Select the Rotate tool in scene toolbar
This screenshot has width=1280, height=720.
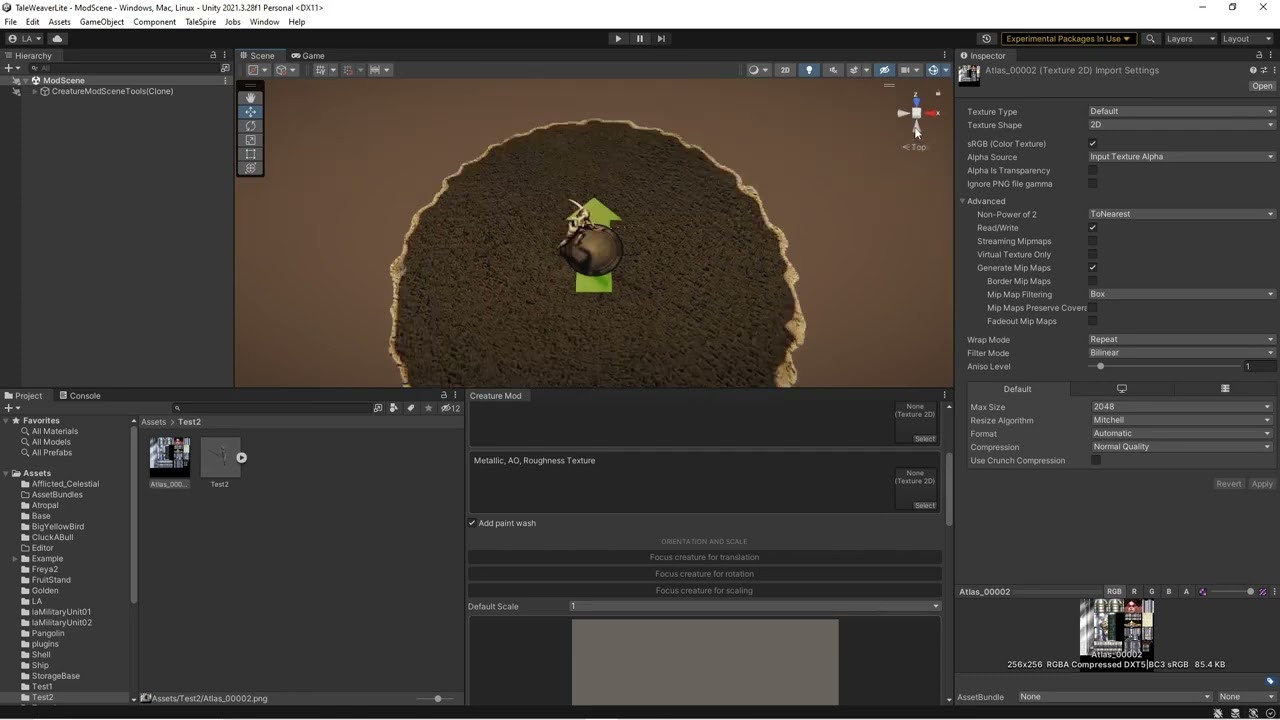pyautogui.click(x=250, y=126)
